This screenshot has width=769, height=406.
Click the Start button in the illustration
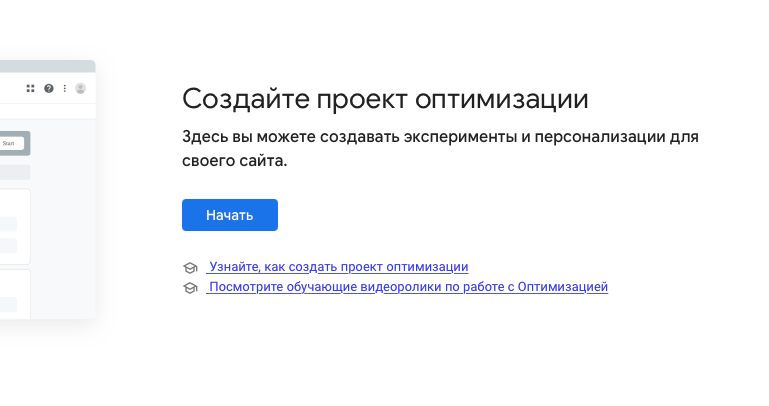pyautogui.click(x=10, y=143)
